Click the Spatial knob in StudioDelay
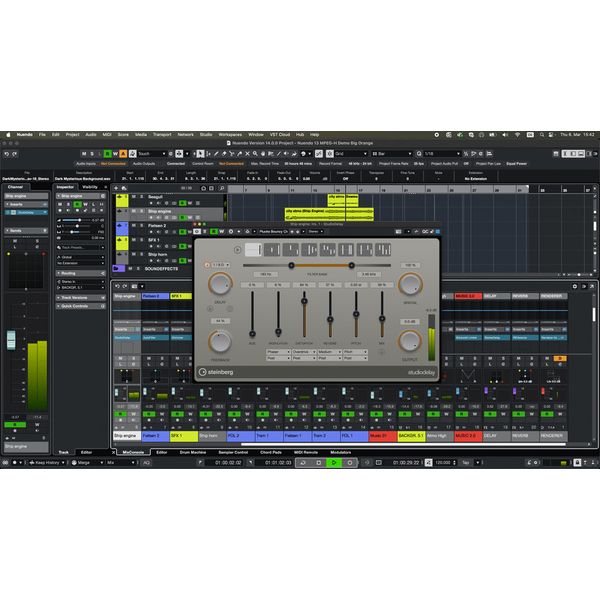 click(410, 285)
